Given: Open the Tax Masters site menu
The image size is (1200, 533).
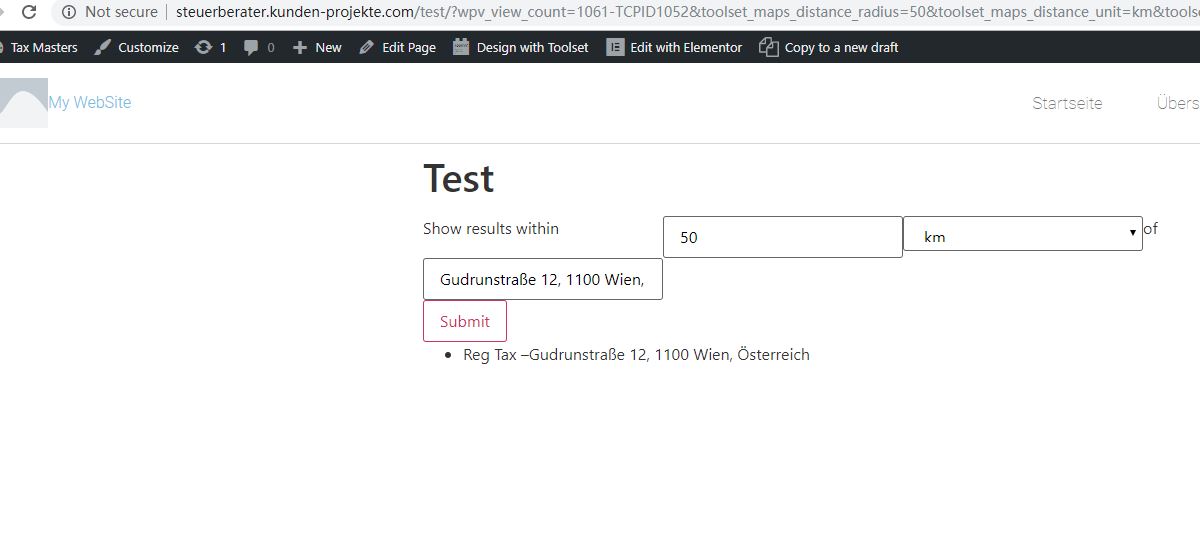Looking at the screenshot, I should [x=42, y=47].
